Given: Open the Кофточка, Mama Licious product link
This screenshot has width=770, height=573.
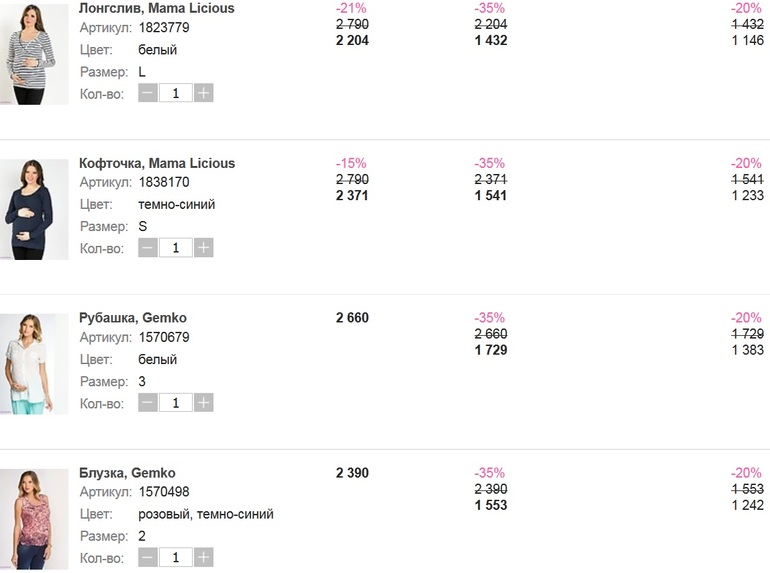Looking at the screenshot, I should coord(157,163).
